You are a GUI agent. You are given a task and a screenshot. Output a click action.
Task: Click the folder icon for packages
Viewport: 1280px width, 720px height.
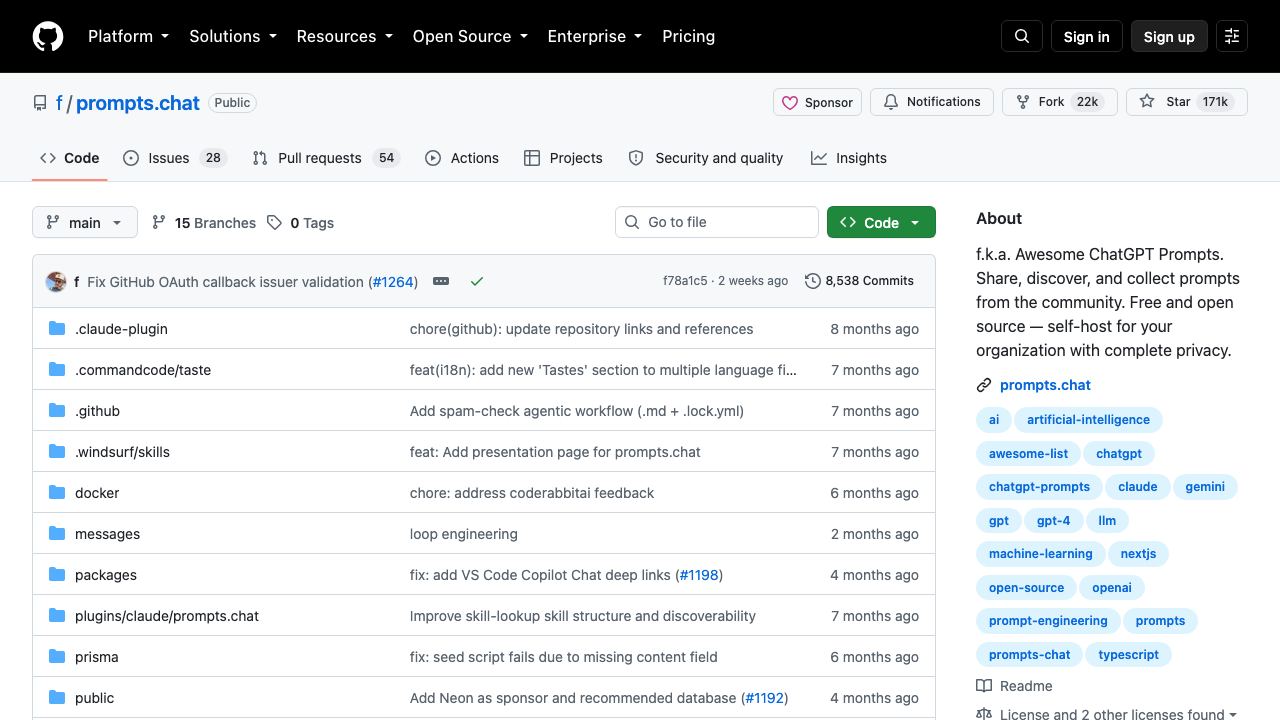pos(57,574)
